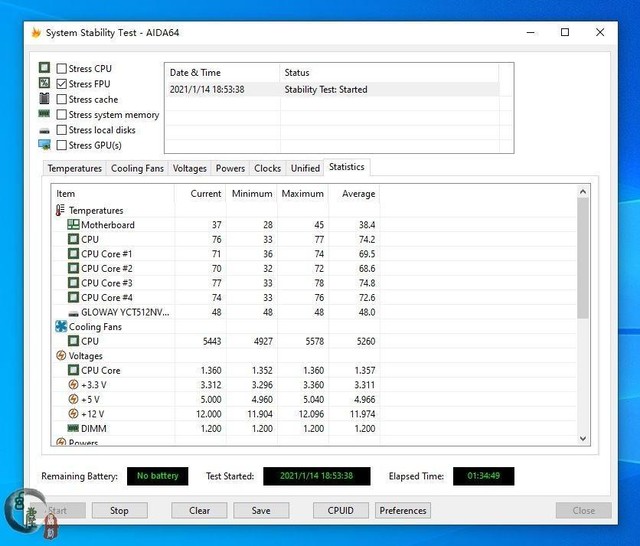Click the 2021/1/14 18:53:38 log date cell

point(207,89)
